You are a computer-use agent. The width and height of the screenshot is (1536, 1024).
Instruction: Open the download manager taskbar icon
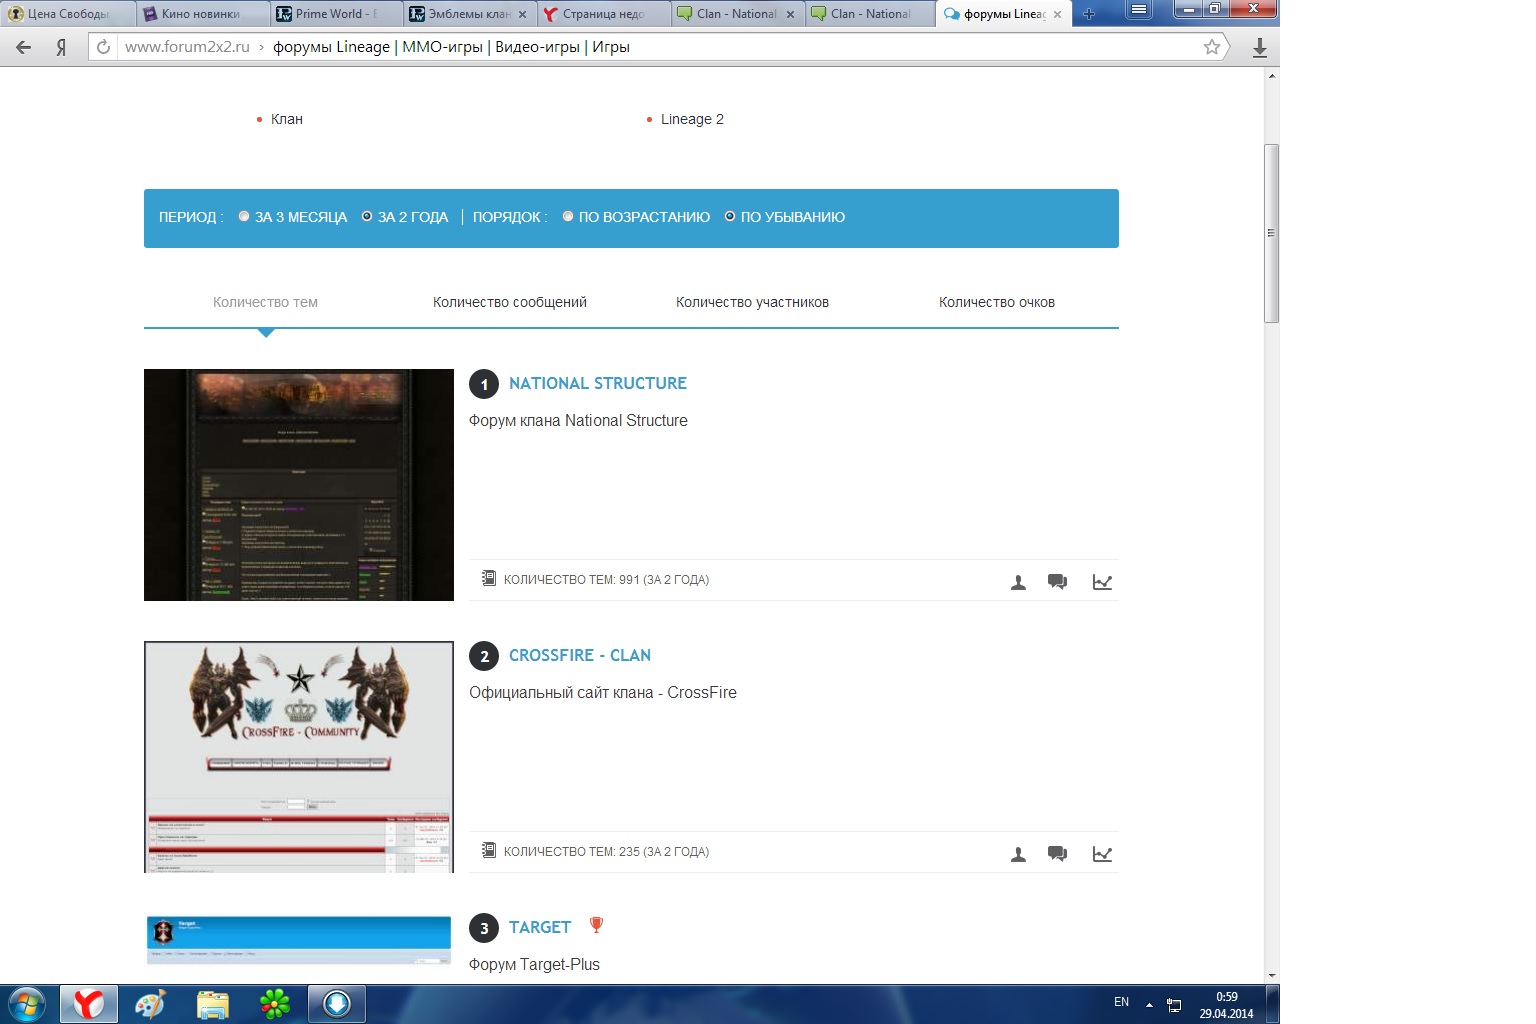[337, 1004]
